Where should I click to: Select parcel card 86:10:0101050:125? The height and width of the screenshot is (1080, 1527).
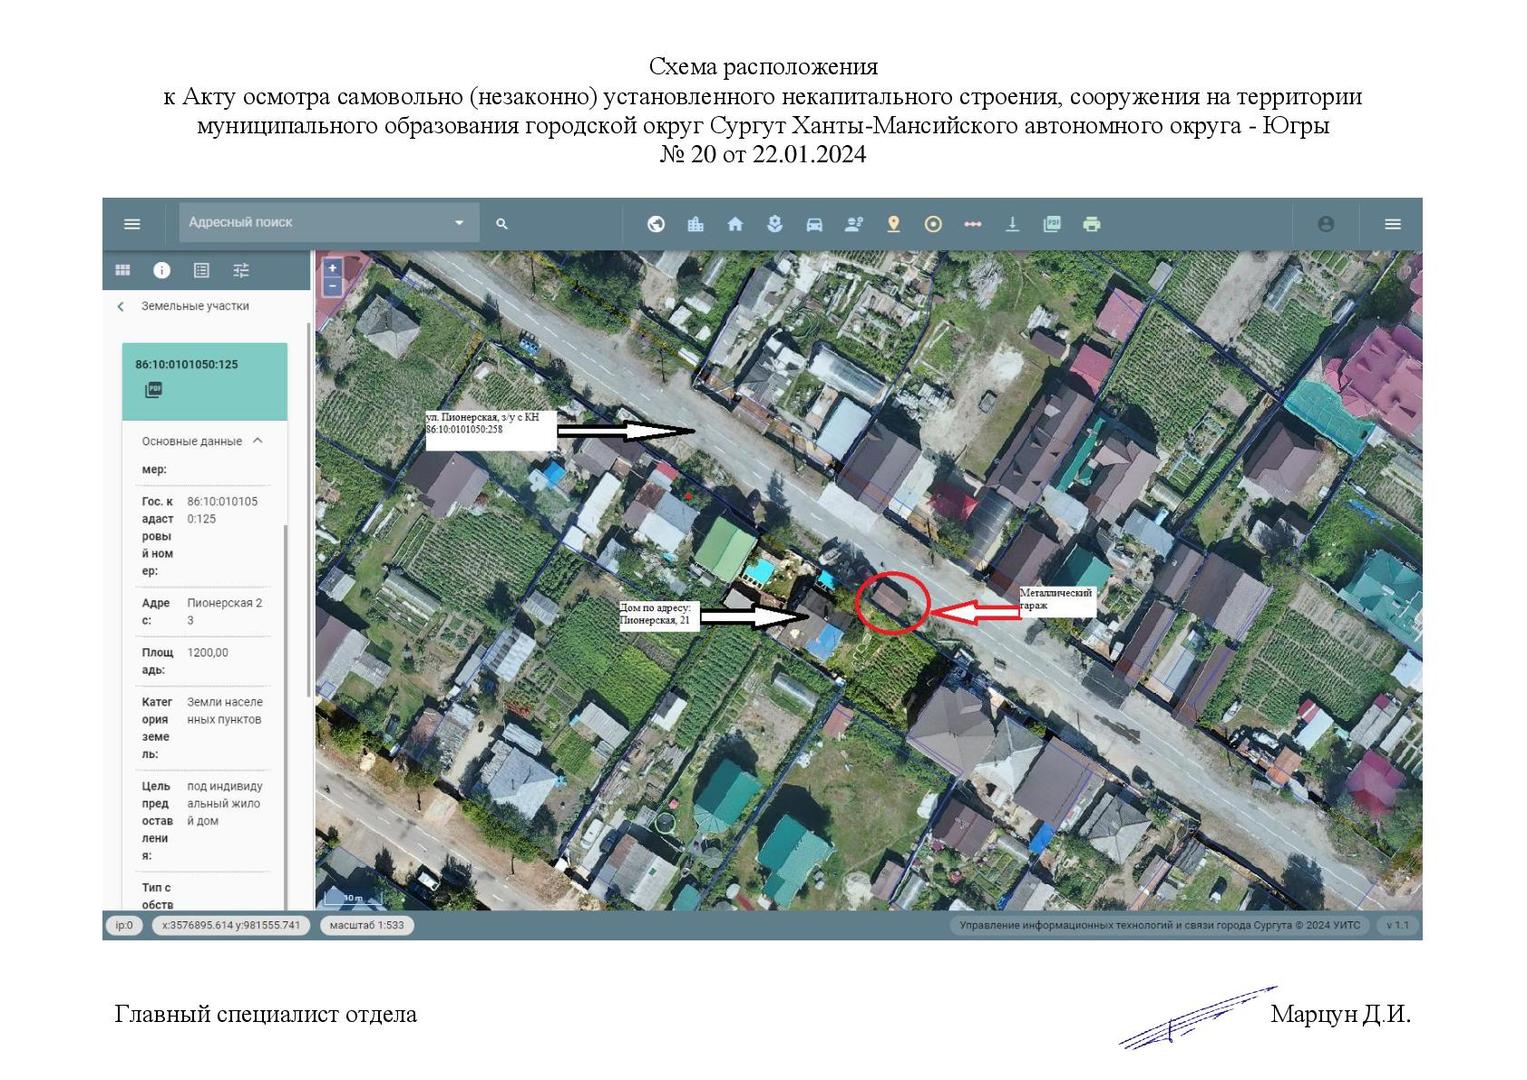(204, 381)
